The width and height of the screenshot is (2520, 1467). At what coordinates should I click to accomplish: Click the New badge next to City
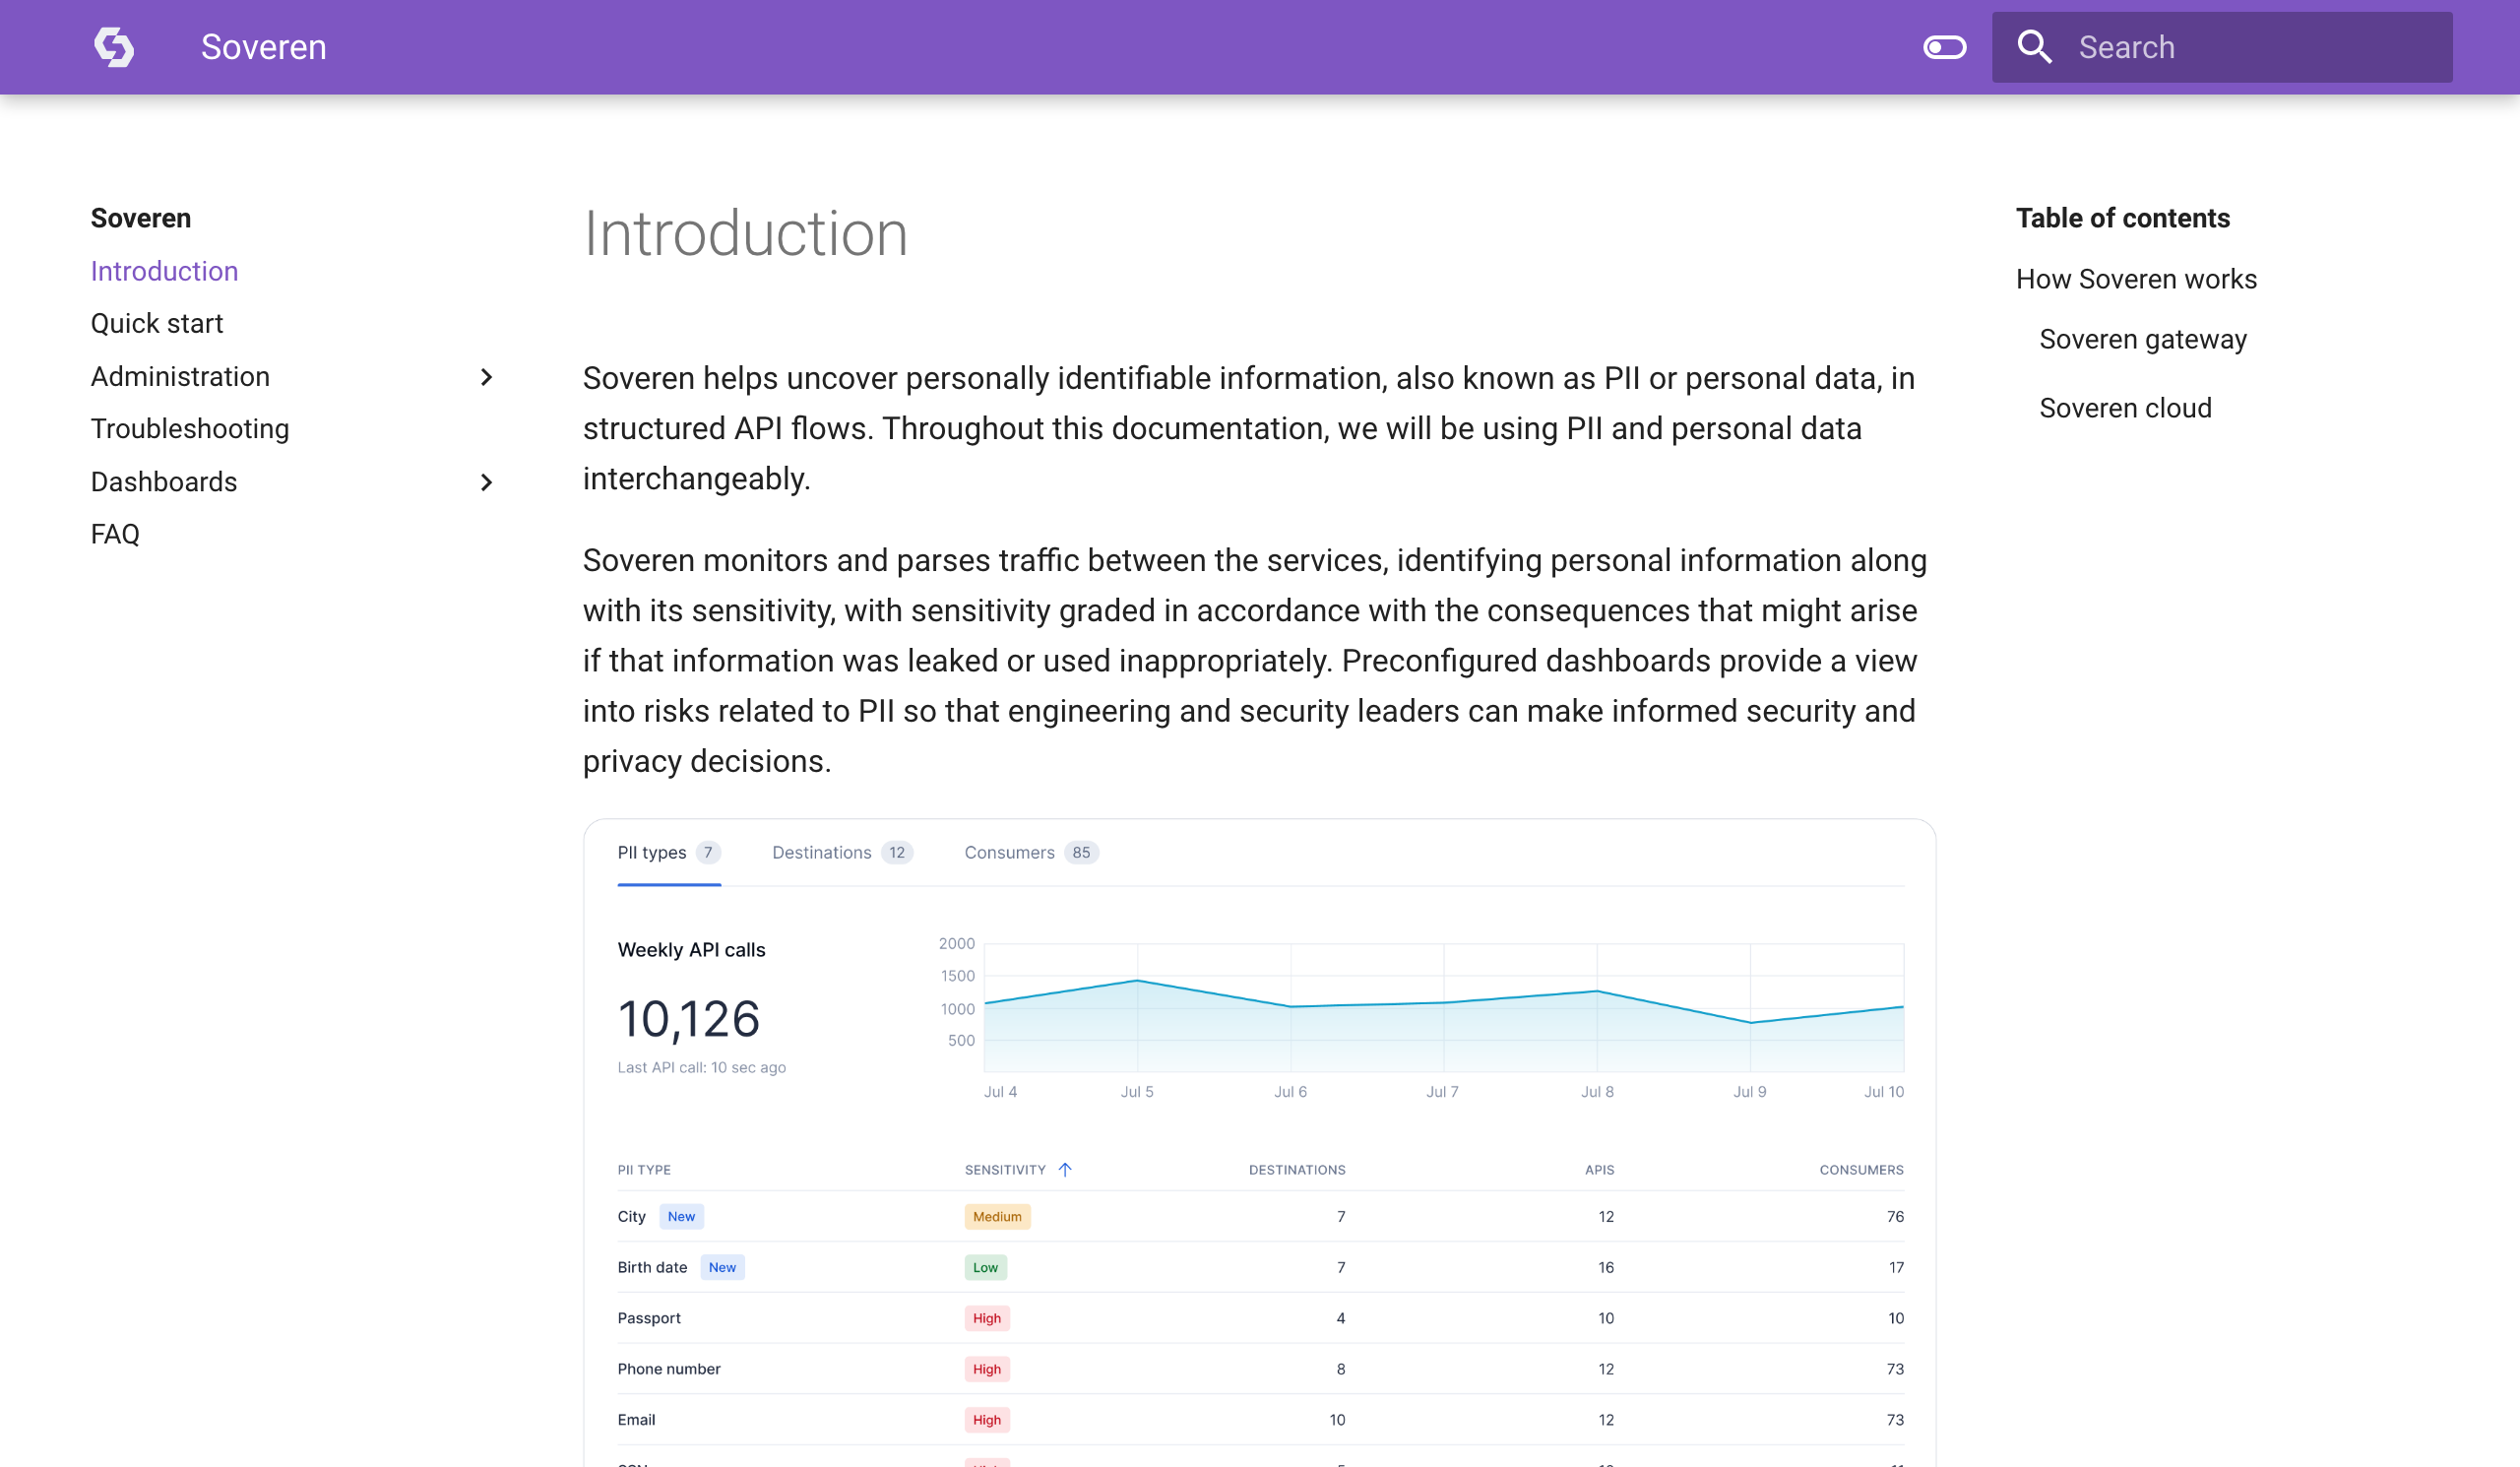pyautogui.click(x=681, y=1216)
